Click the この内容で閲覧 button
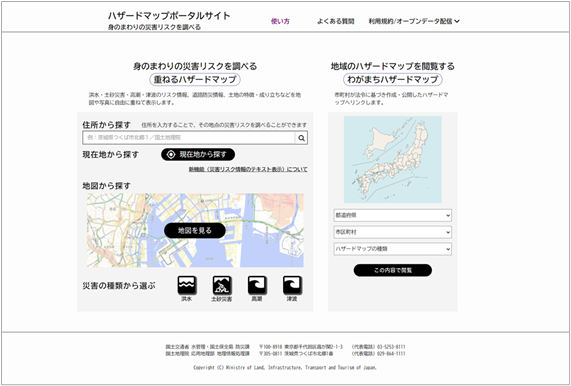 click(393, 270)
